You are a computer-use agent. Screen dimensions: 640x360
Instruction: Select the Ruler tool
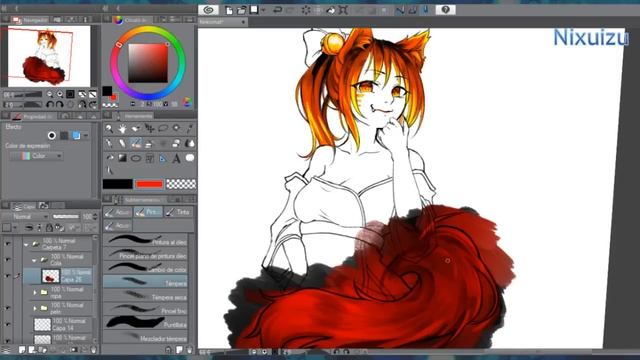(x=163, y=158)
